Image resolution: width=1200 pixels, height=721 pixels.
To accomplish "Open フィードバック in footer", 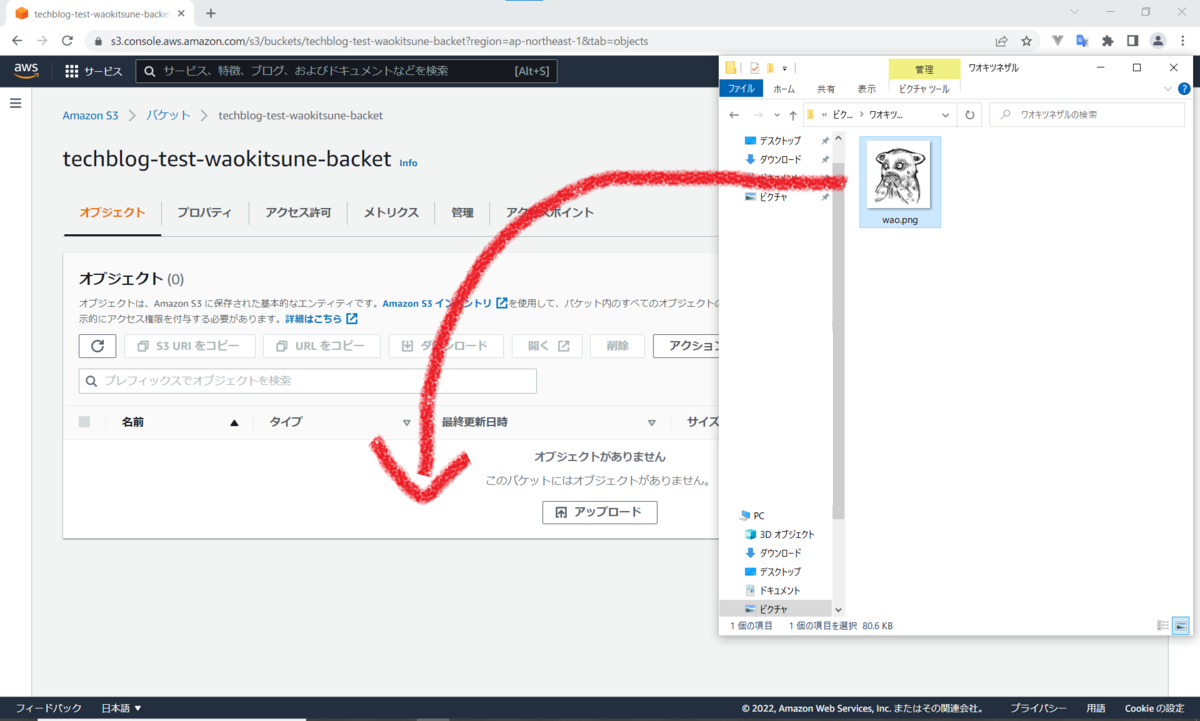I will (x=49, y=708).
